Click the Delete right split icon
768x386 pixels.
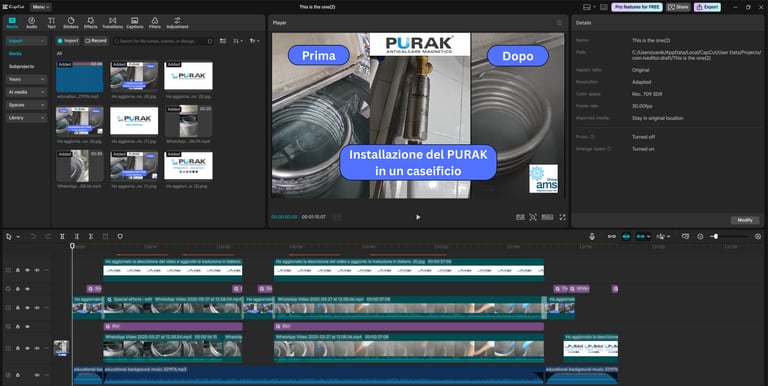91,237
